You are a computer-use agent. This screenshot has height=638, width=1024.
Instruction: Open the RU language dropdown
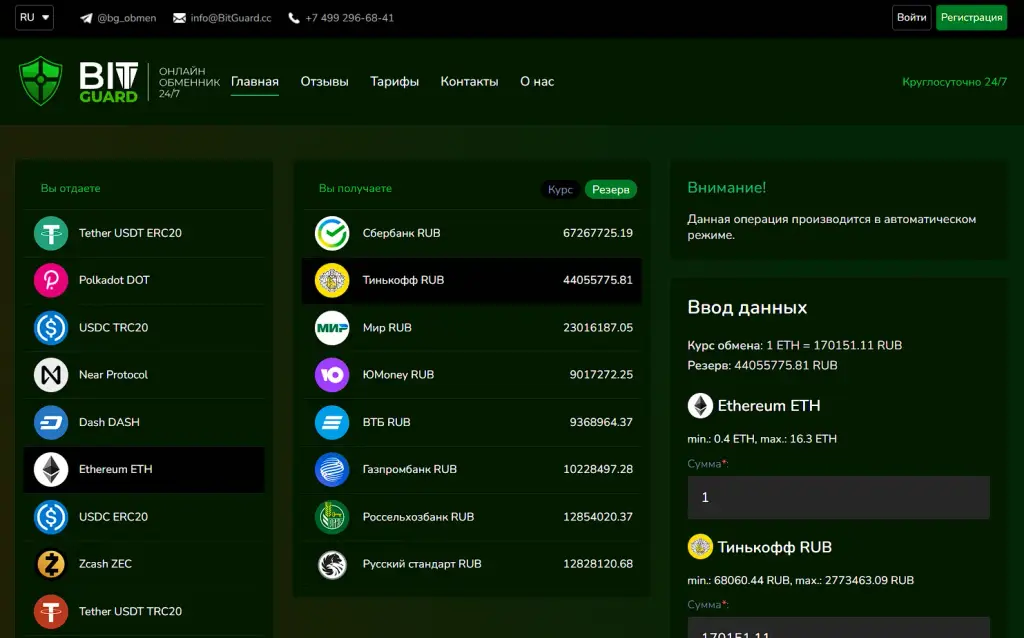35,18
